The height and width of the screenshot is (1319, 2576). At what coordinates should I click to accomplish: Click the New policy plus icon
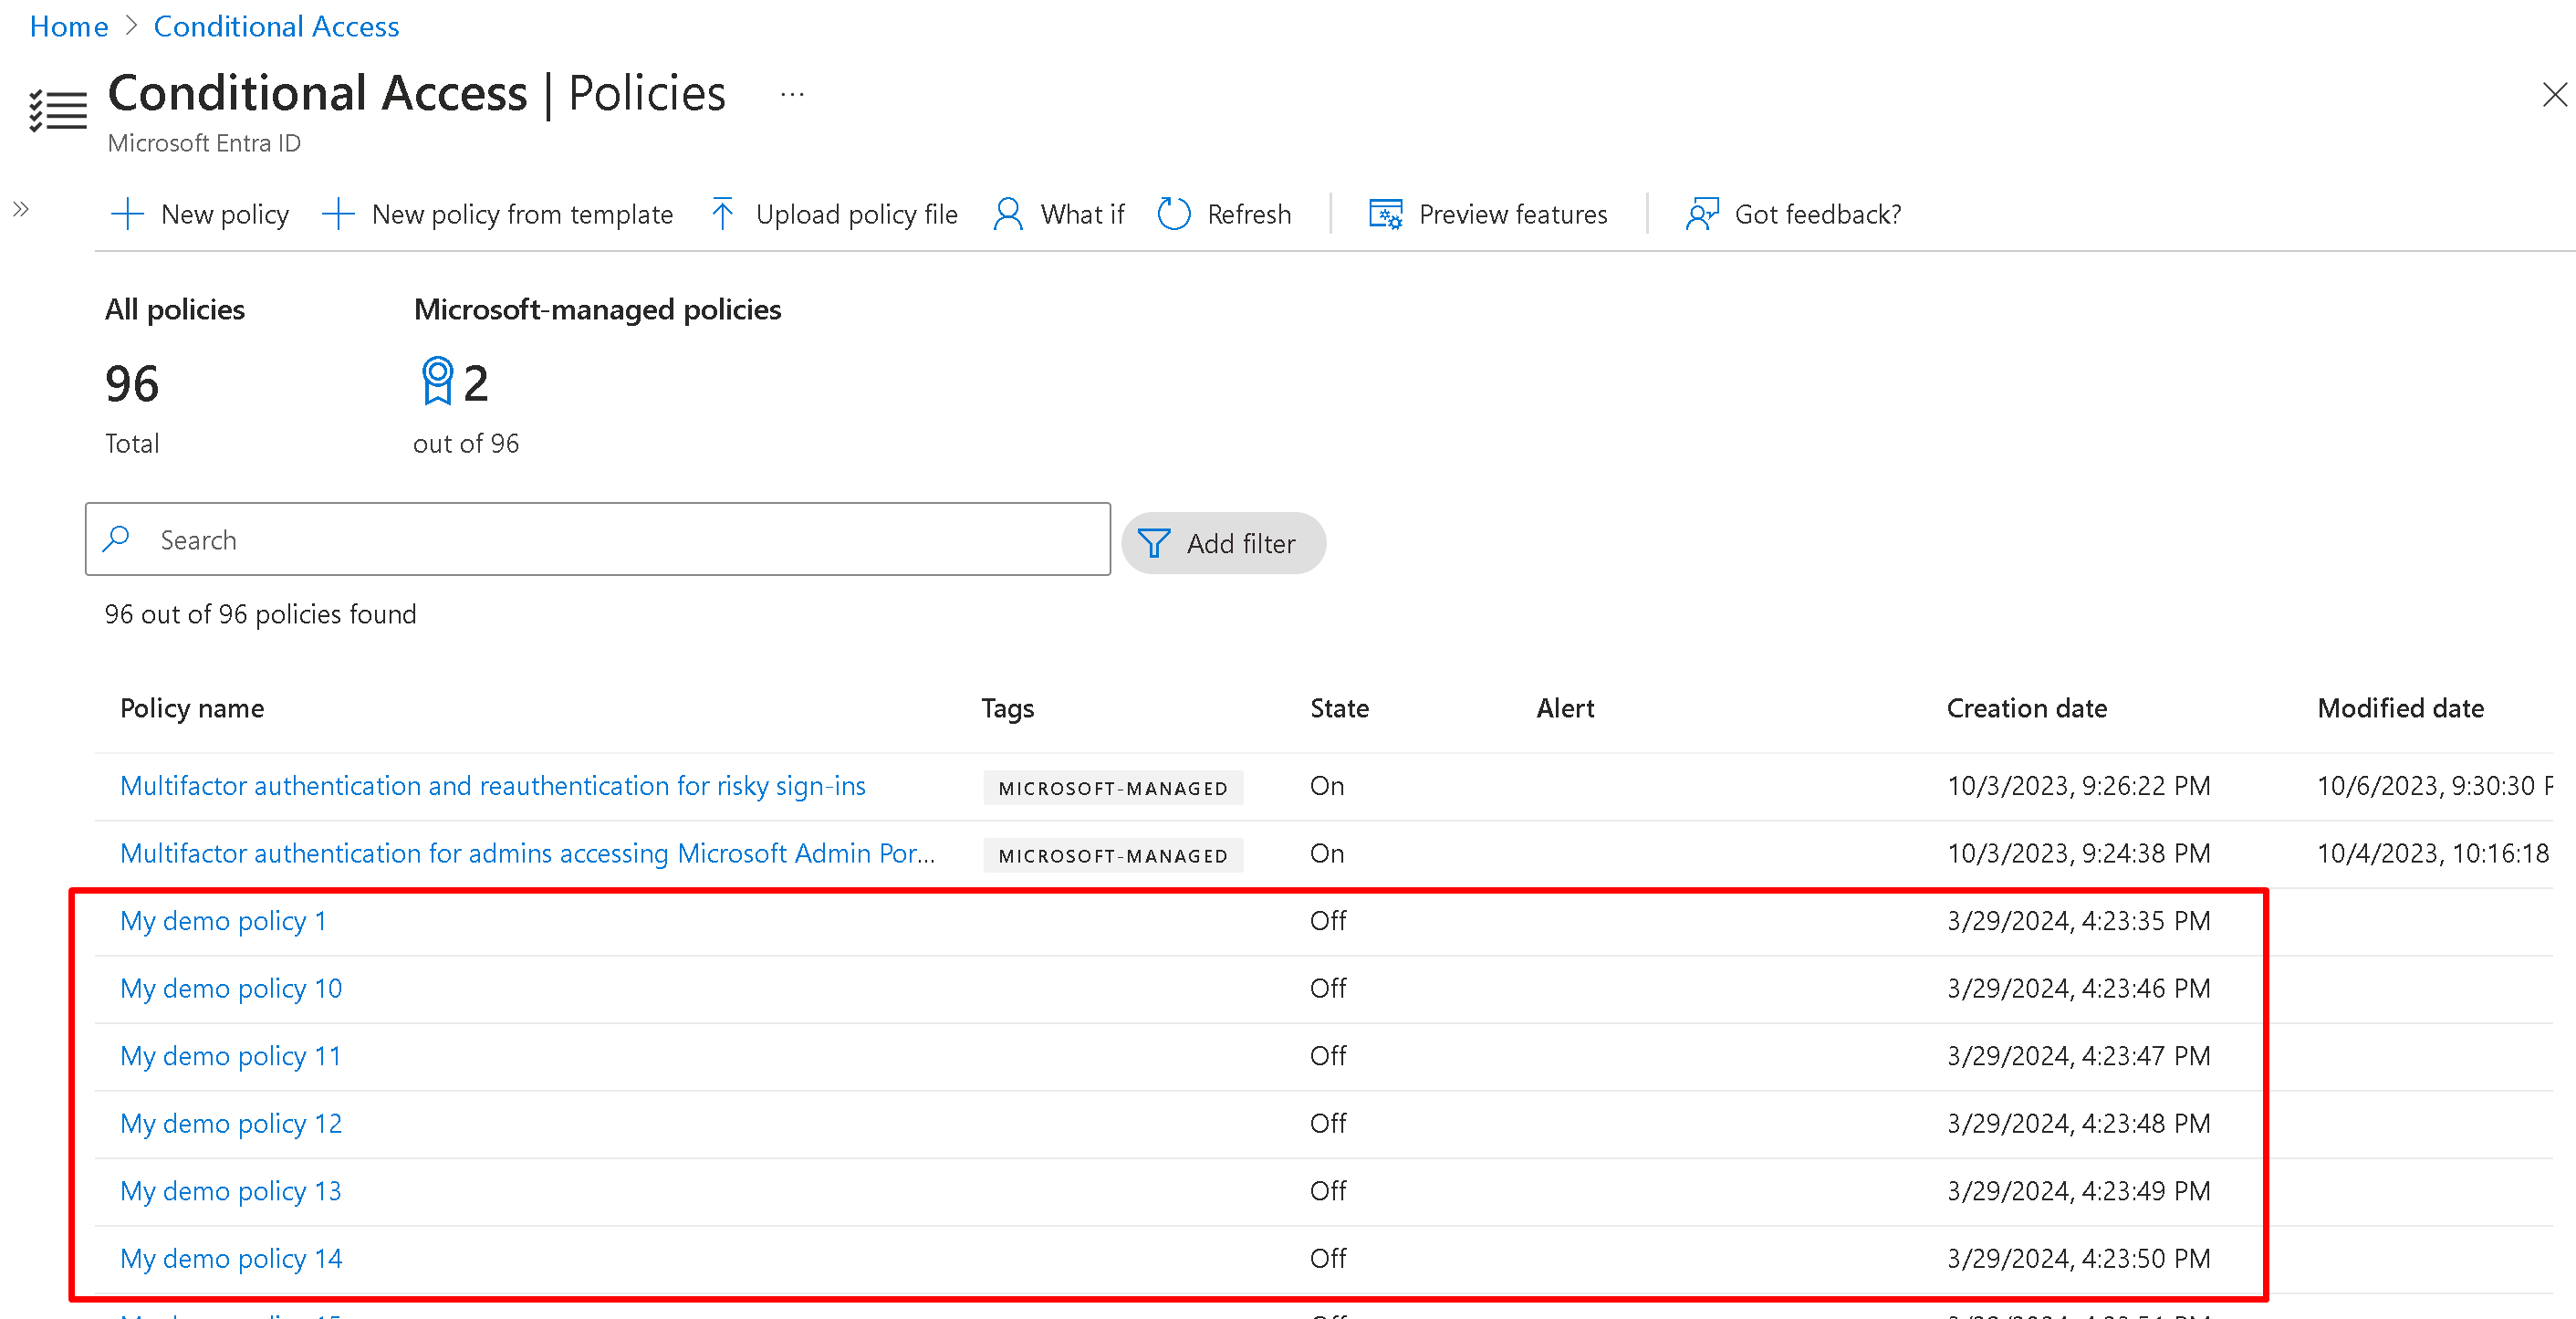point(127,214)
